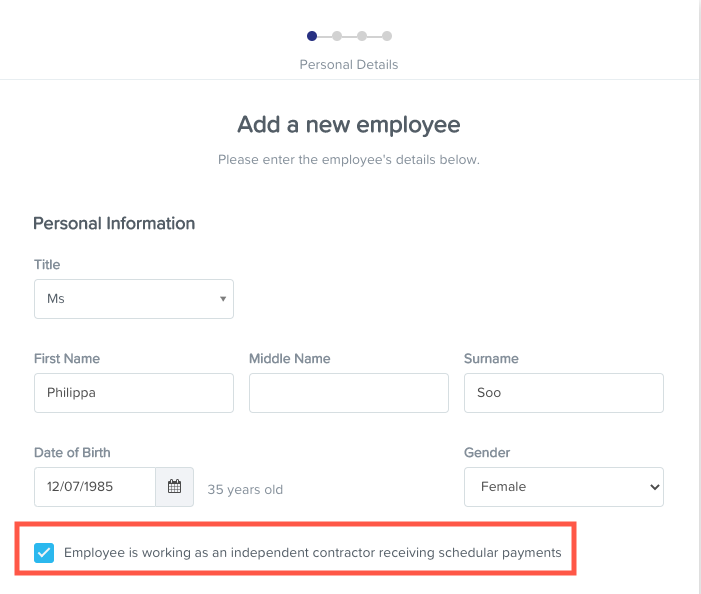Click the Middle Name field label

289,358
